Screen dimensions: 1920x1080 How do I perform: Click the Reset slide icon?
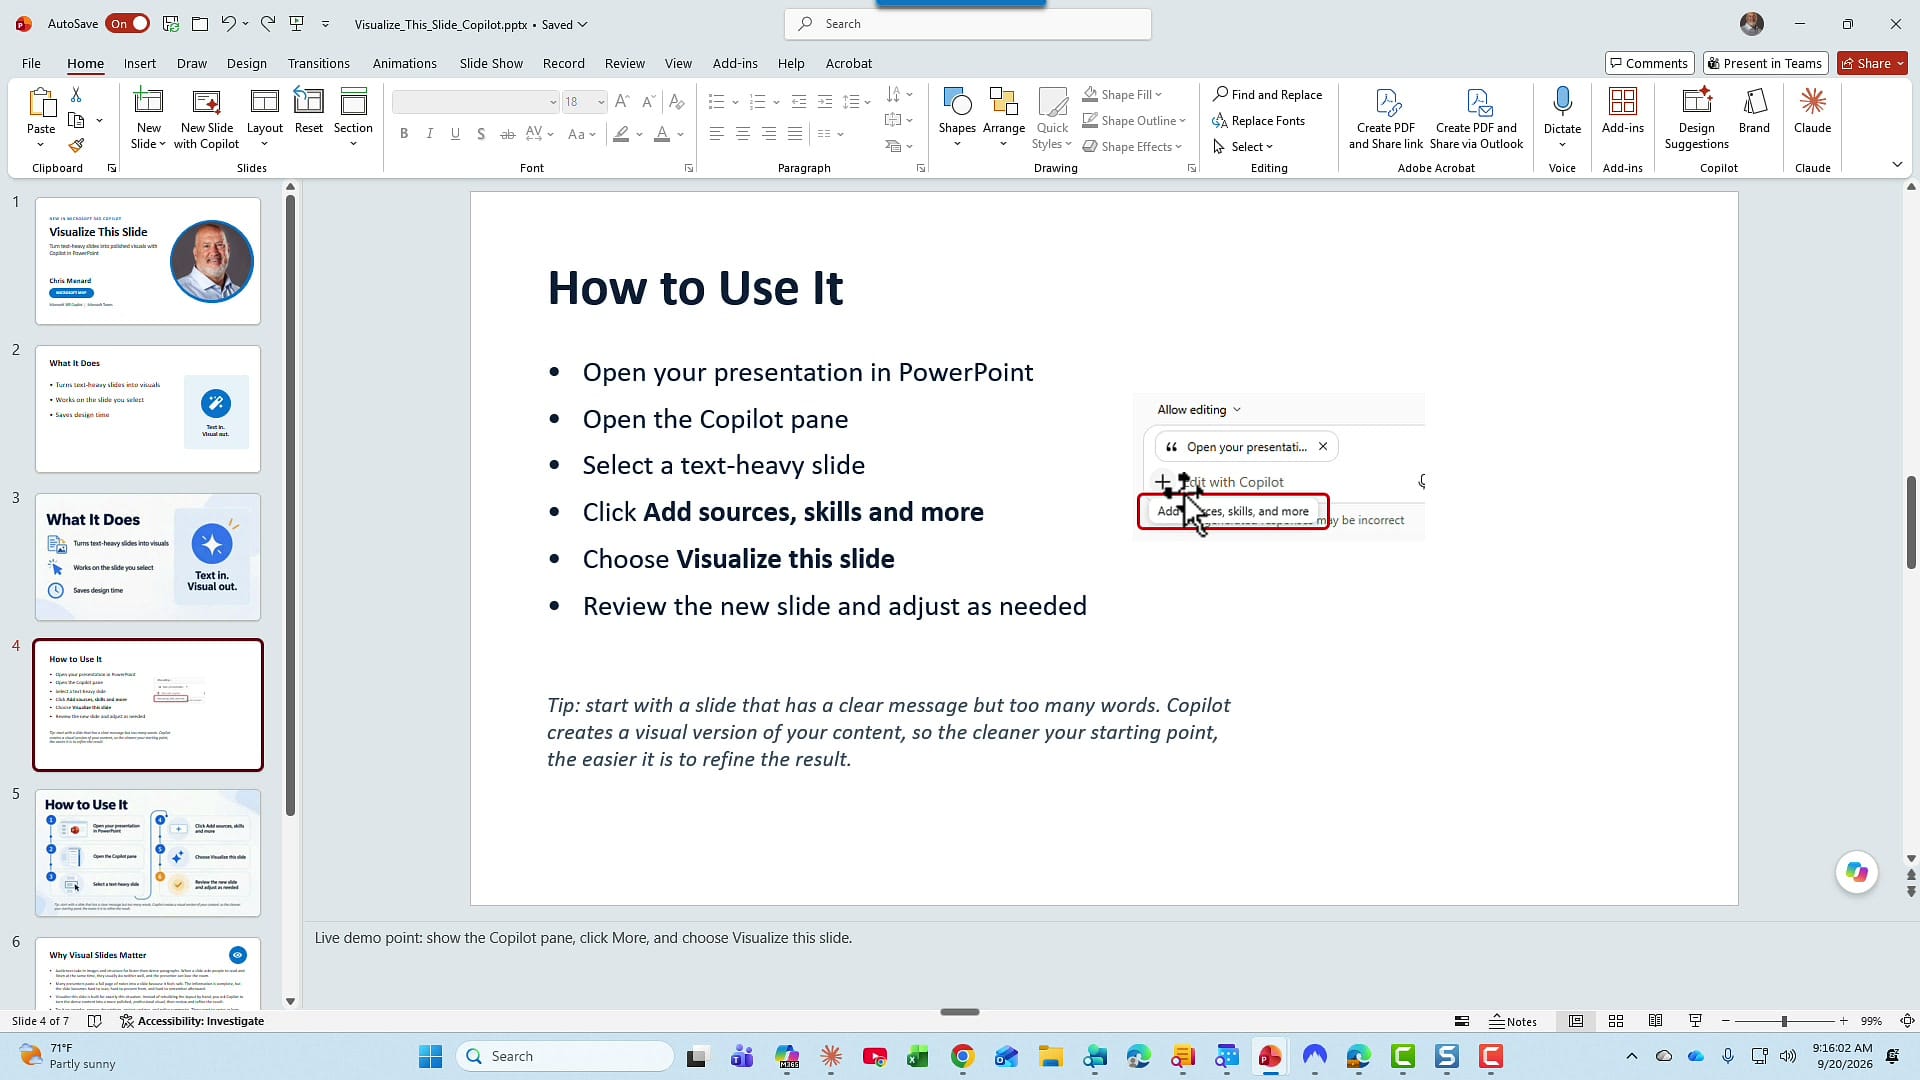tap(308, 111)
